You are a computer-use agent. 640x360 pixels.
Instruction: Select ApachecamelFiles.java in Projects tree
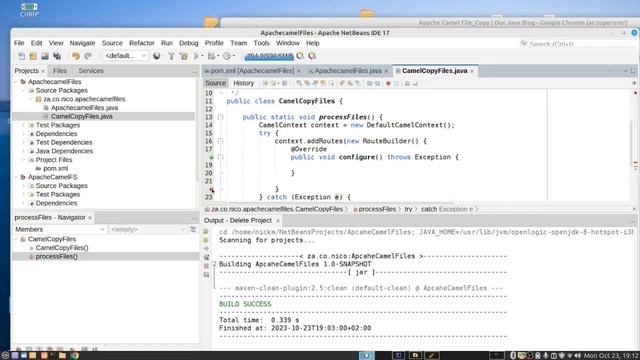point(84,108)
